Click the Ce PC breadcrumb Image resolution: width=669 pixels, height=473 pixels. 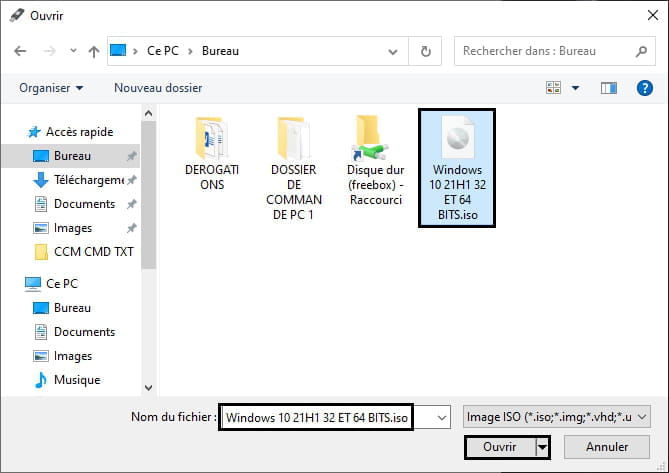tap(163, 51)
